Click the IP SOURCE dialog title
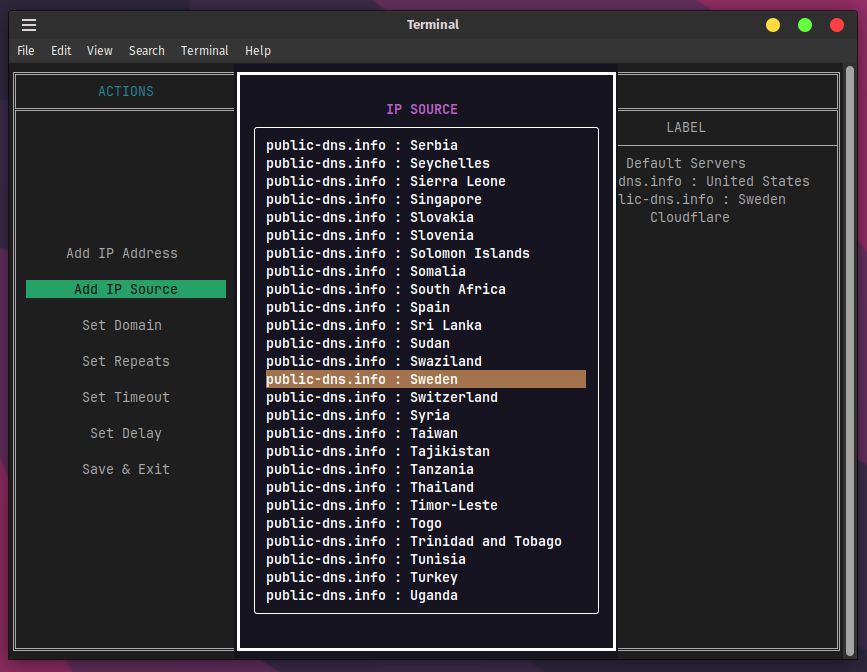 422,109
